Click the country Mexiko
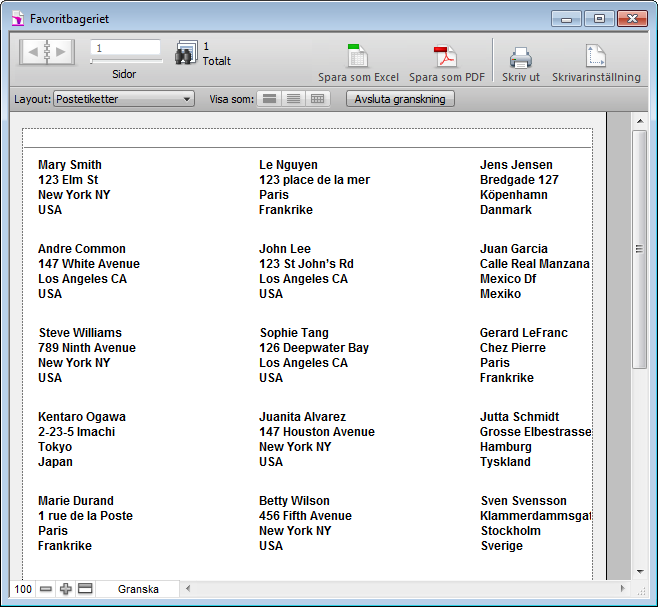The width and height of the screenshot is (658, 607). (500, 294)
